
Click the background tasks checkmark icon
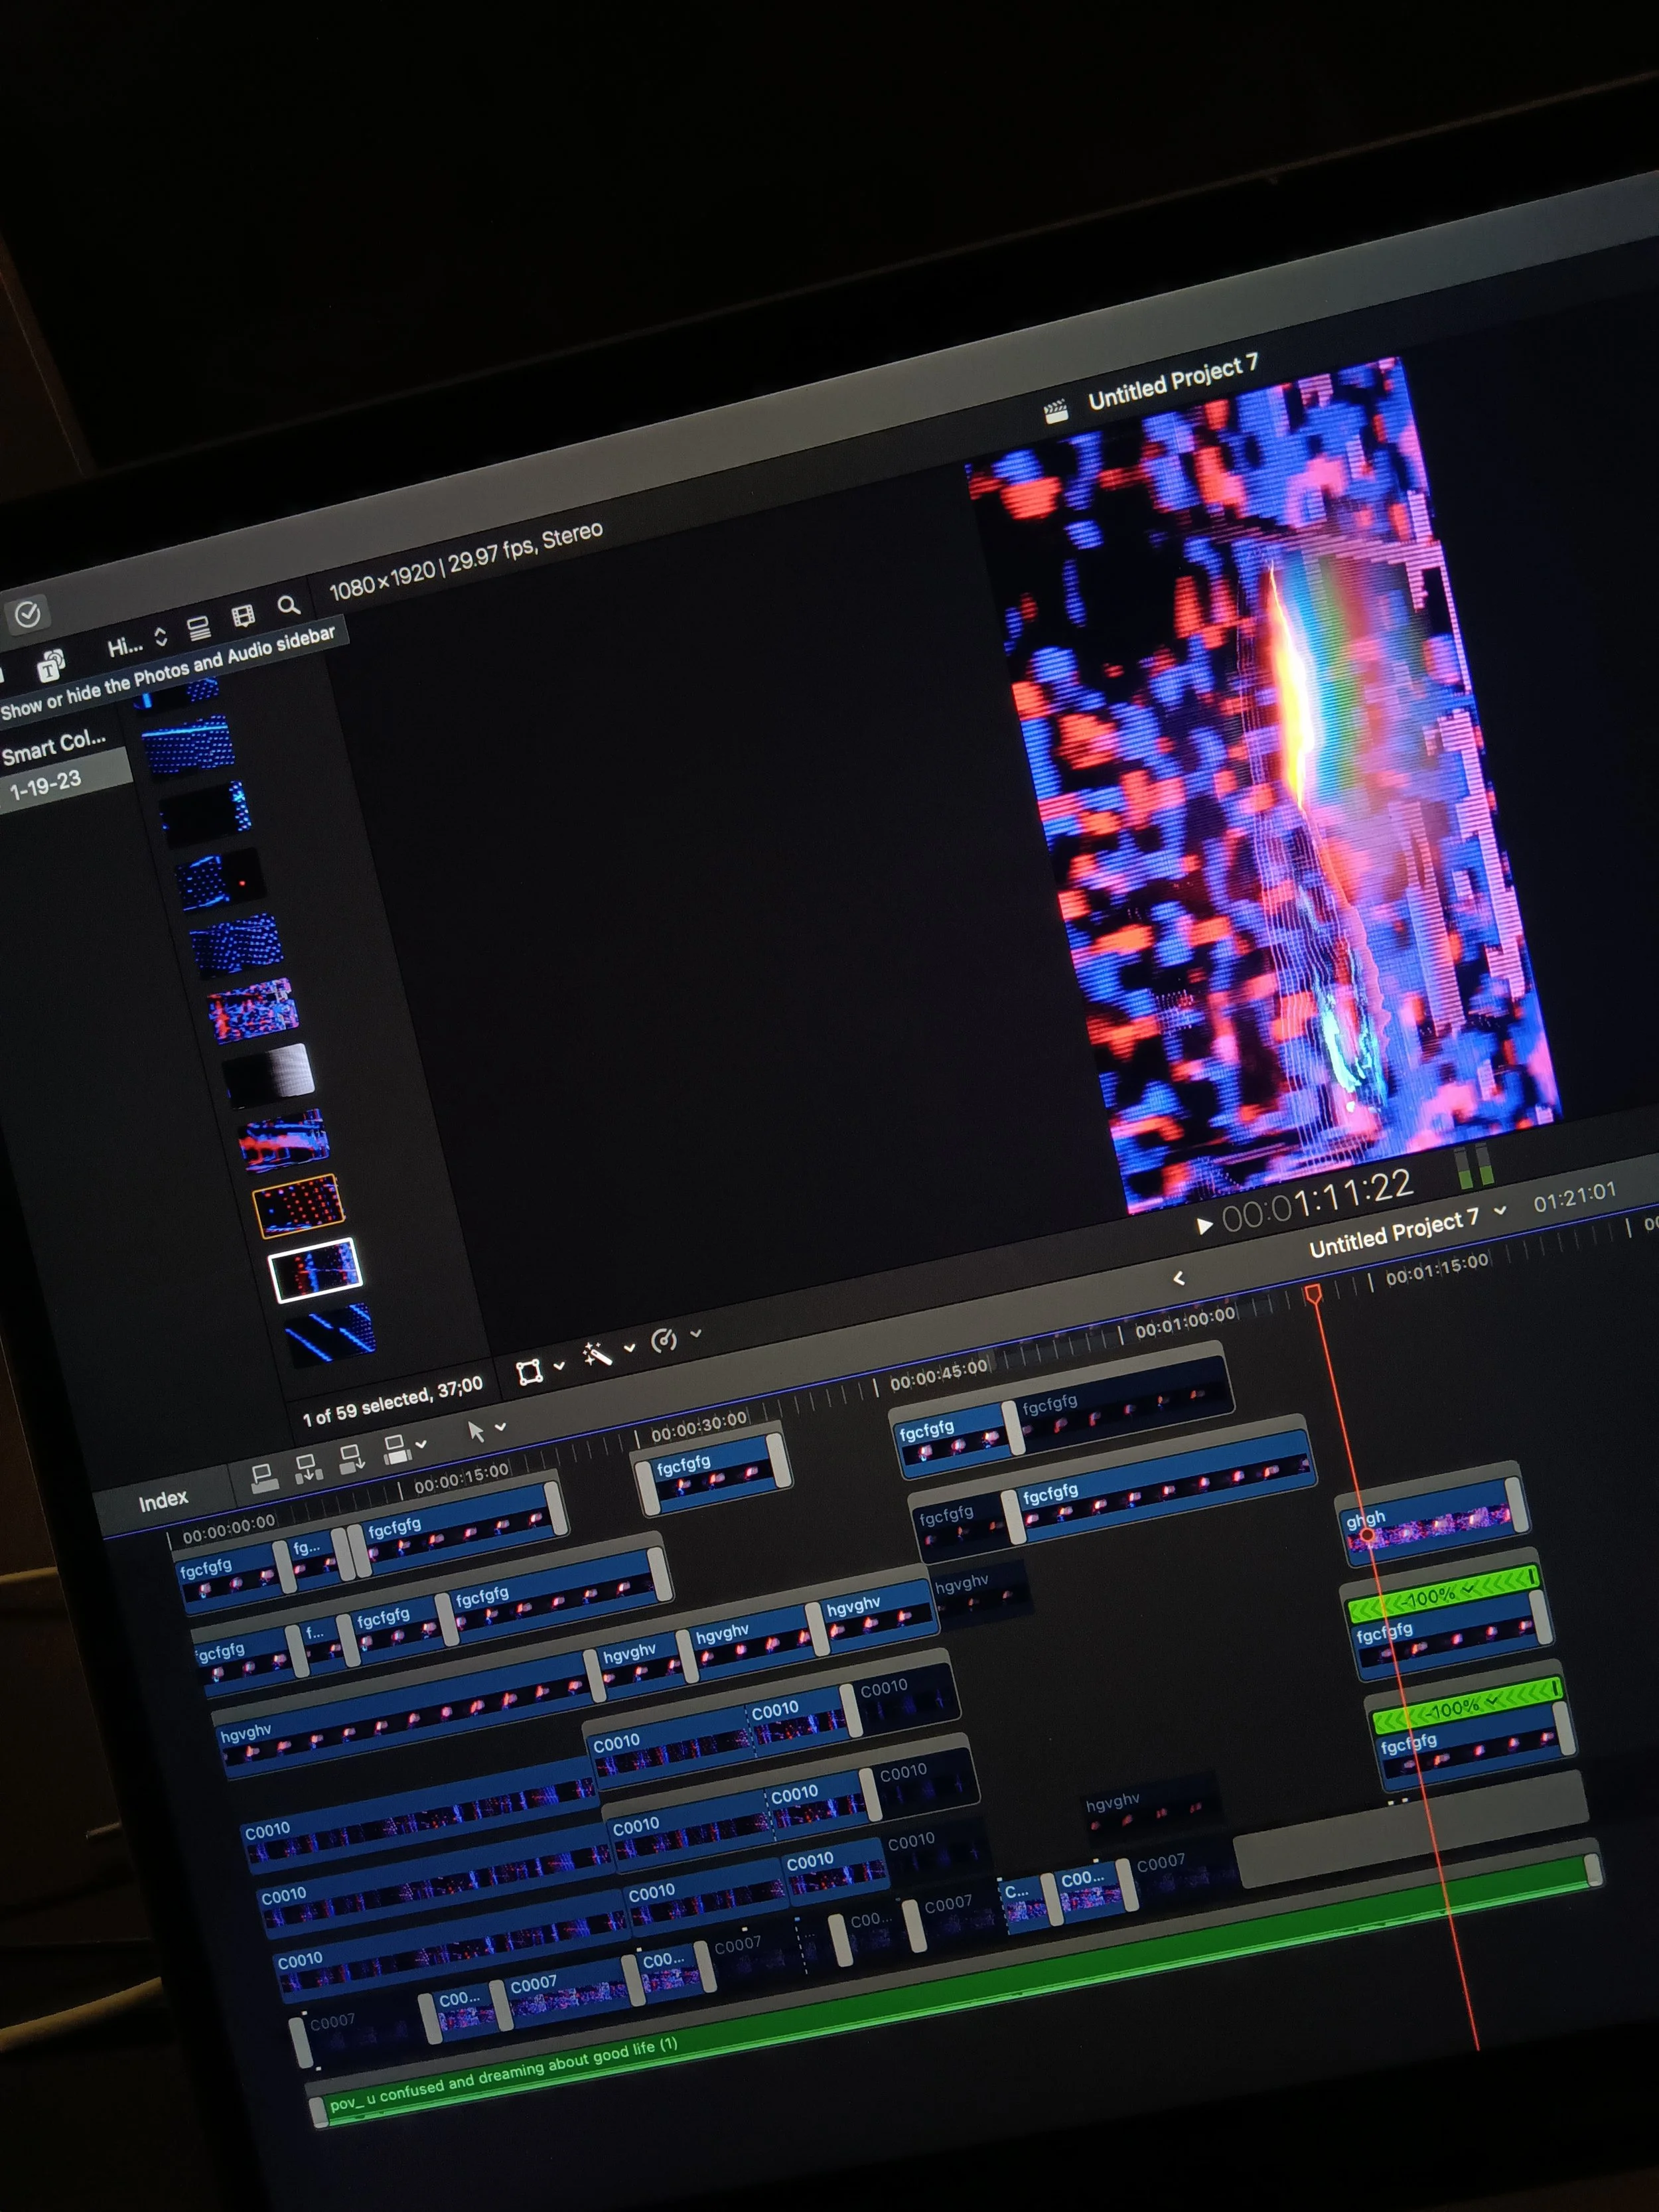click(27, 614)
